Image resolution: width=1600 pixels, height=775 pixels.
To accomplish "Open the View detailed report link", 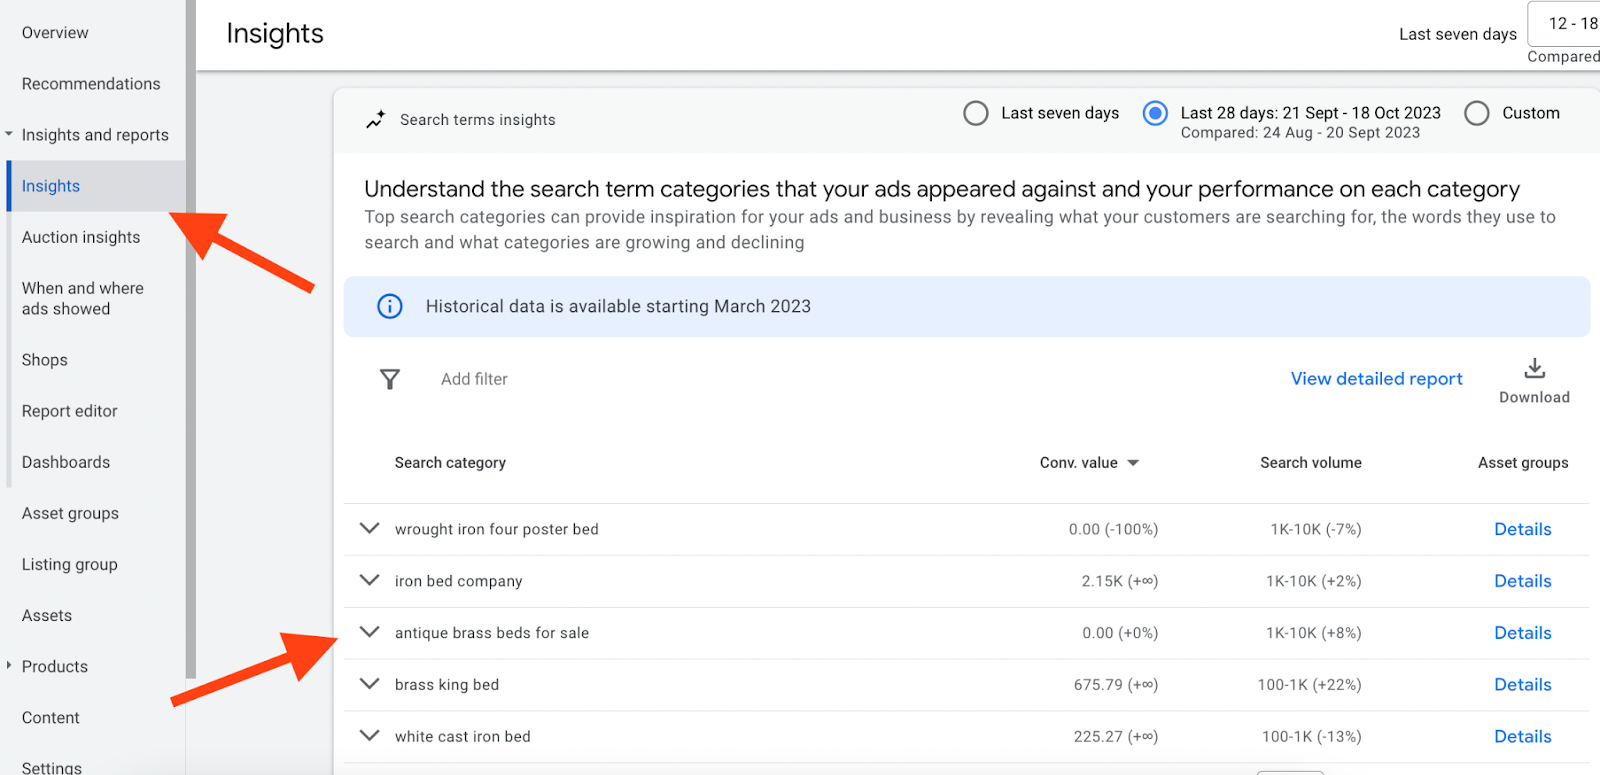I will pyautogui.click(x=1376, y=379).
